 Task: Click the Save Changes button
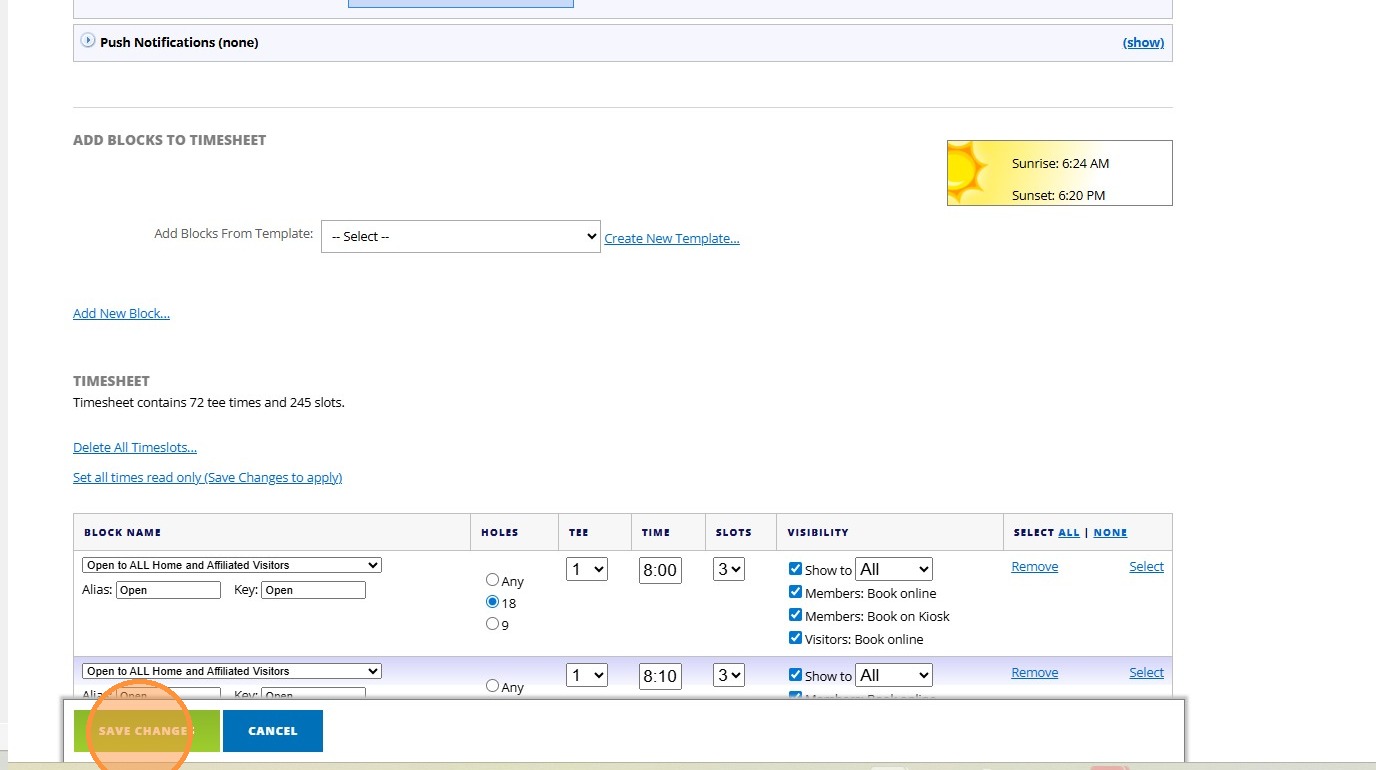coord(147,731)
